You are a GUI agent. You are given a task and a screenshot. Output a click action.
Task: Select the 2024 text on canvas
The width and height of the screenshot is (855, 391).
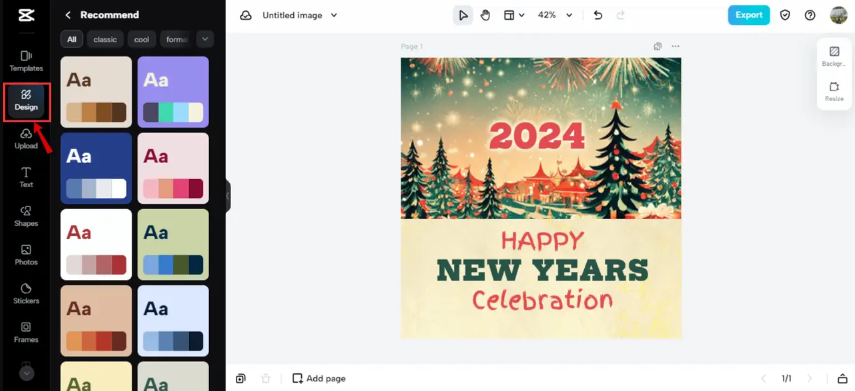(x=537, y=136)
